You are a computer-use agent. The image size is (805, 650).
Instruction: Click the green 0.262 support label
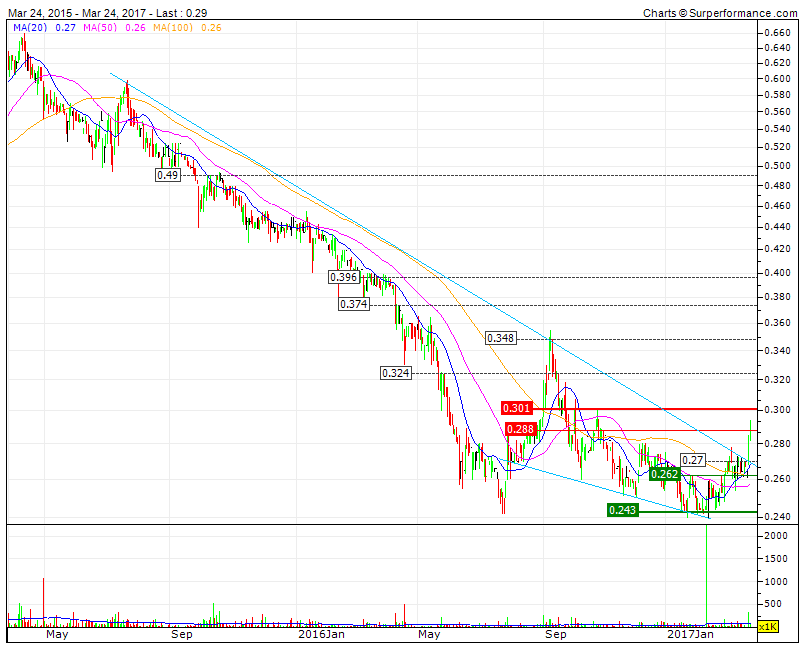coord(664,474)
